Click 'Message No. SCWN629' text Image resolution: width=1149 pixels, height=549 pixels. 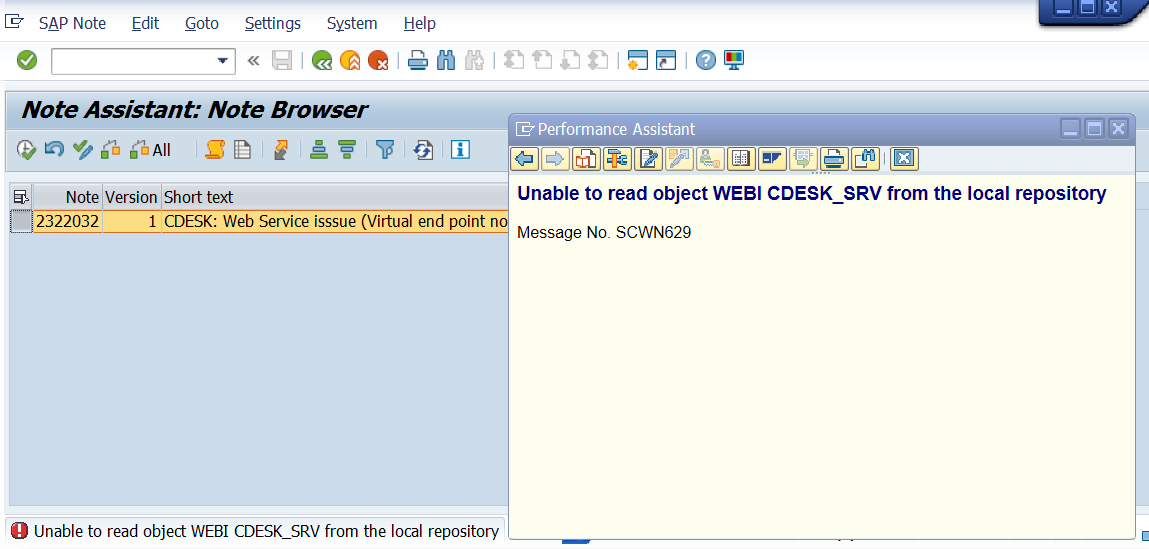604,233
